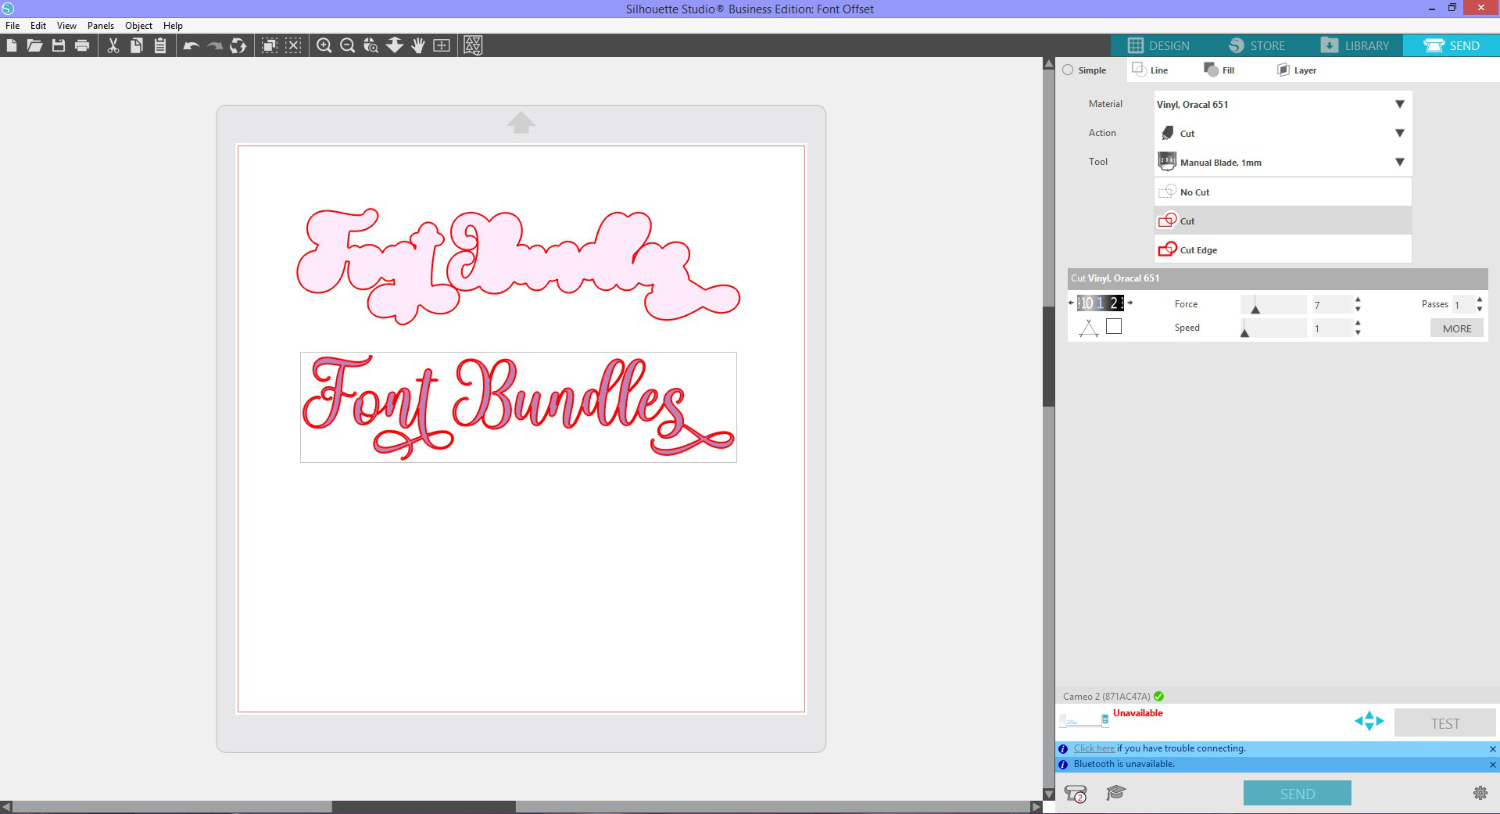The image size is (1500, 814).
Task: Open the File menu
Action: tap(12, 26)
